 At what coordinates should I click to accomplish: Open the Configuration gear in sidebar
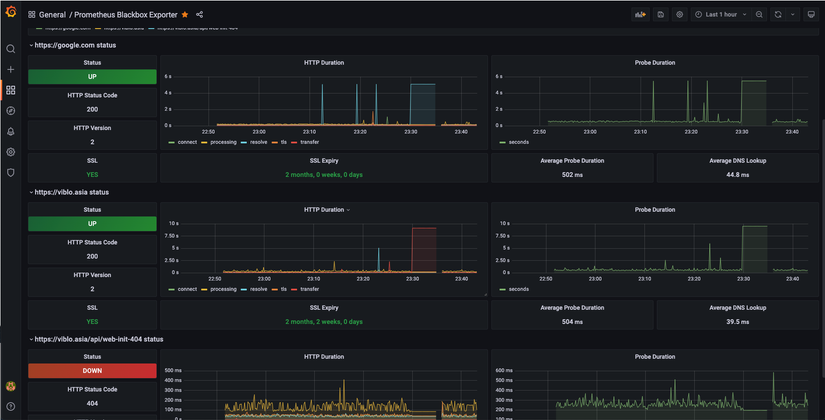point(11,152)
